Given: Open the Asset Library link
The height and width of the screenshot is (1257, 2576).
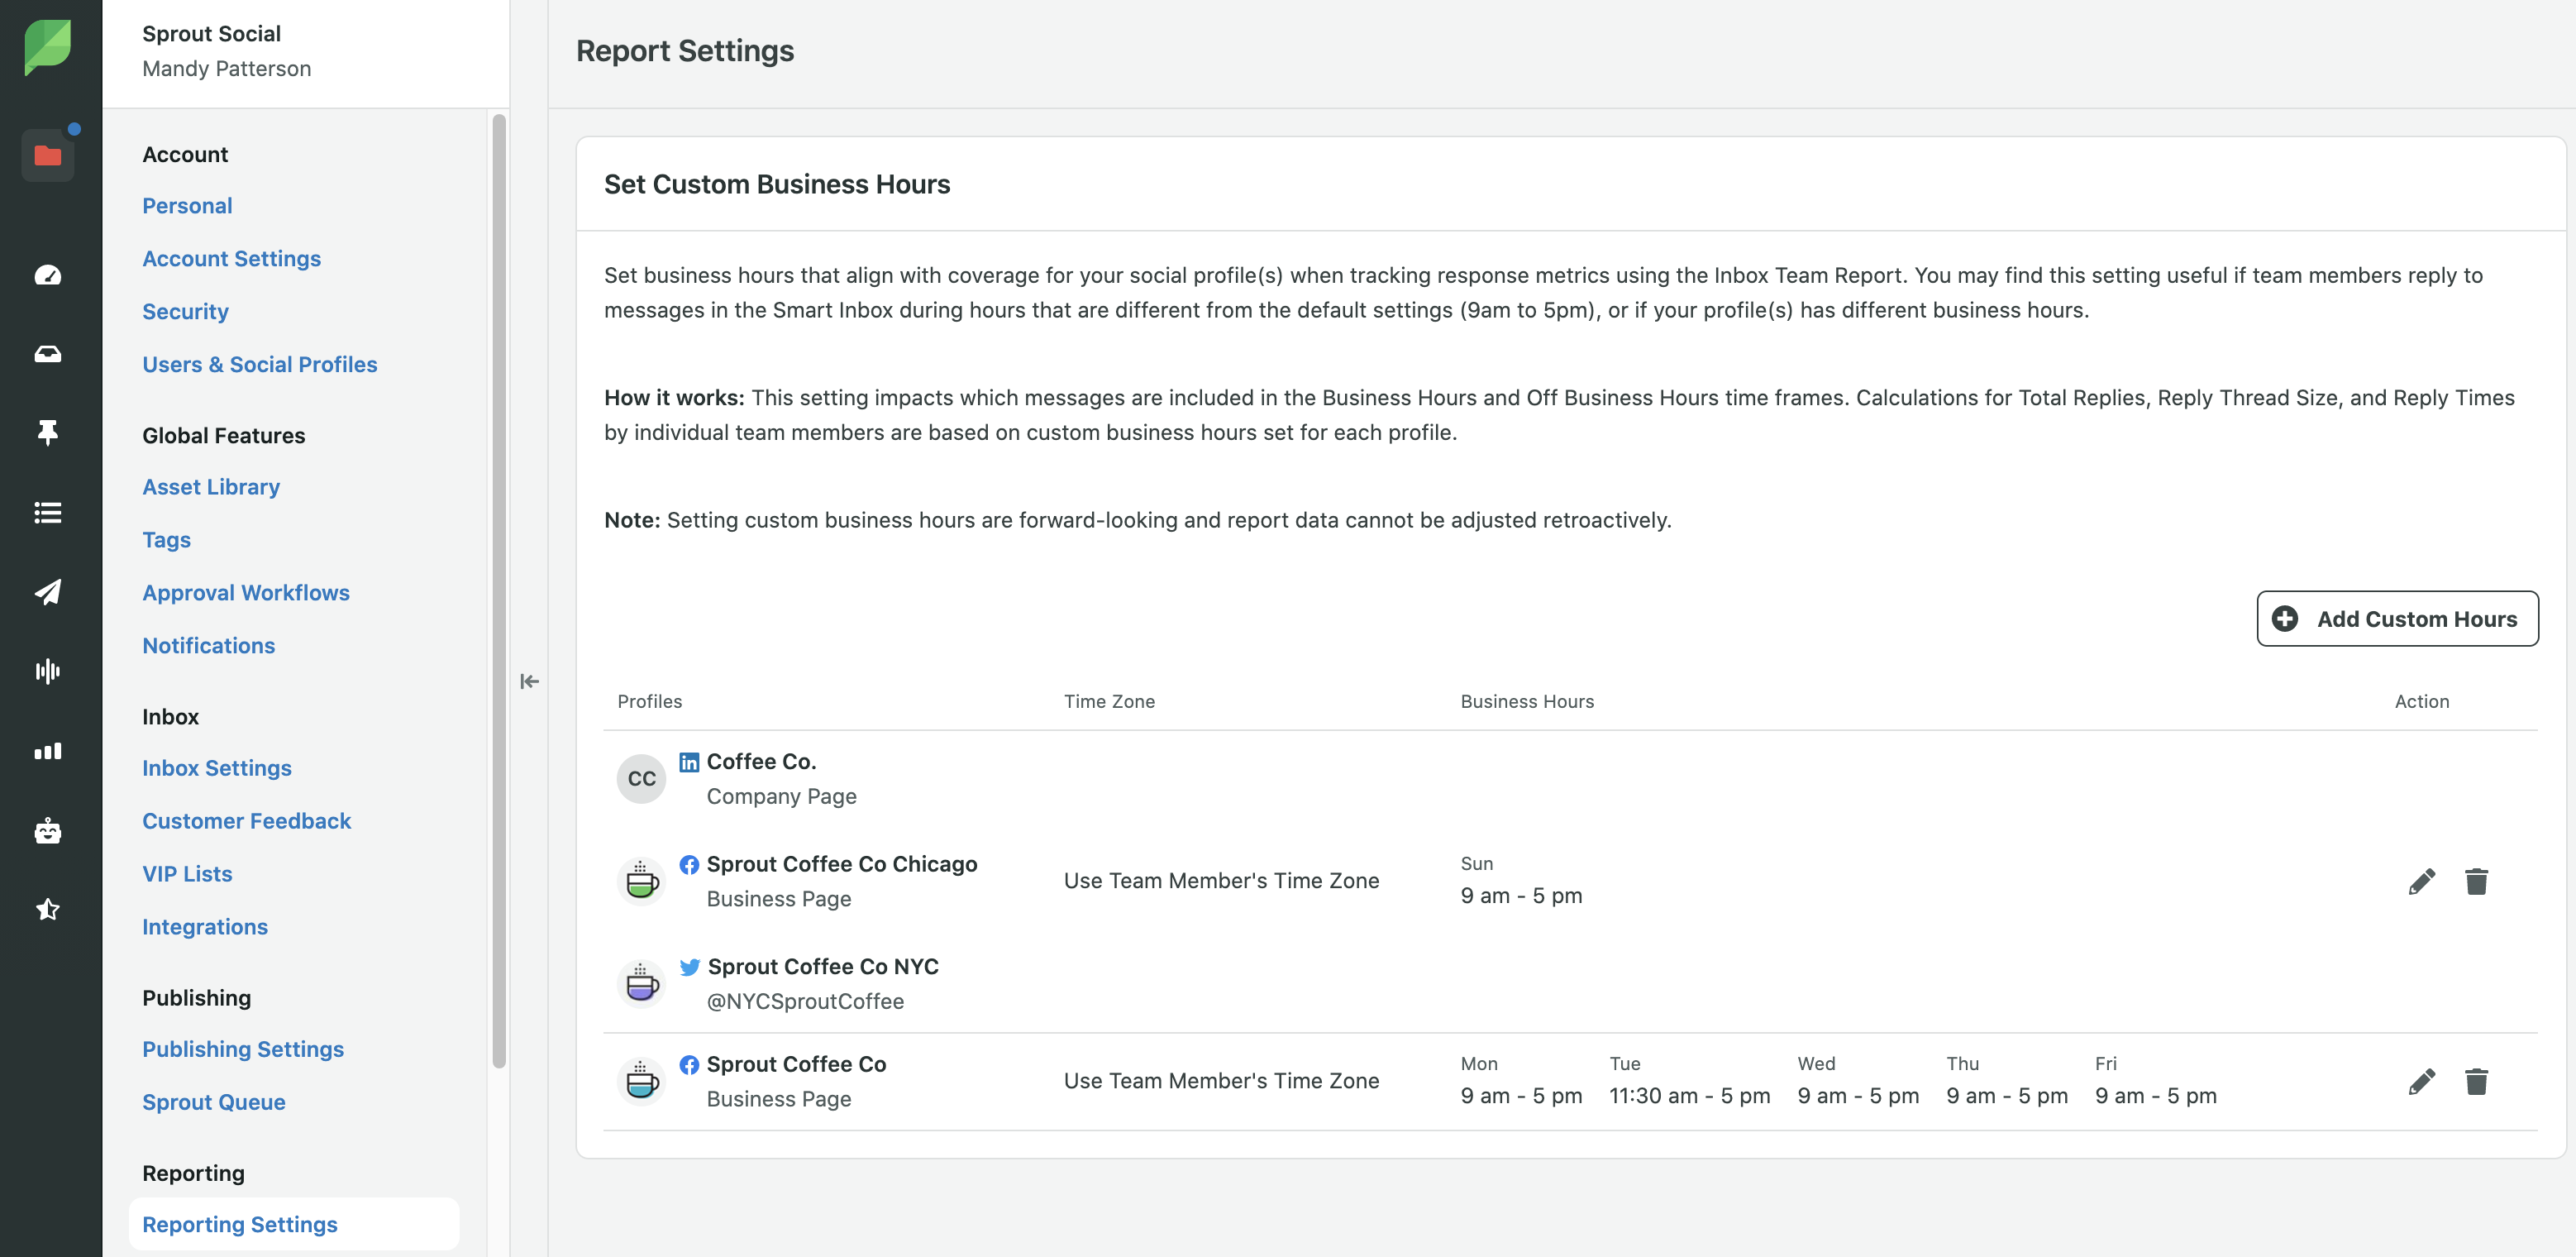Looking at the screenshot, I should 211,487.
